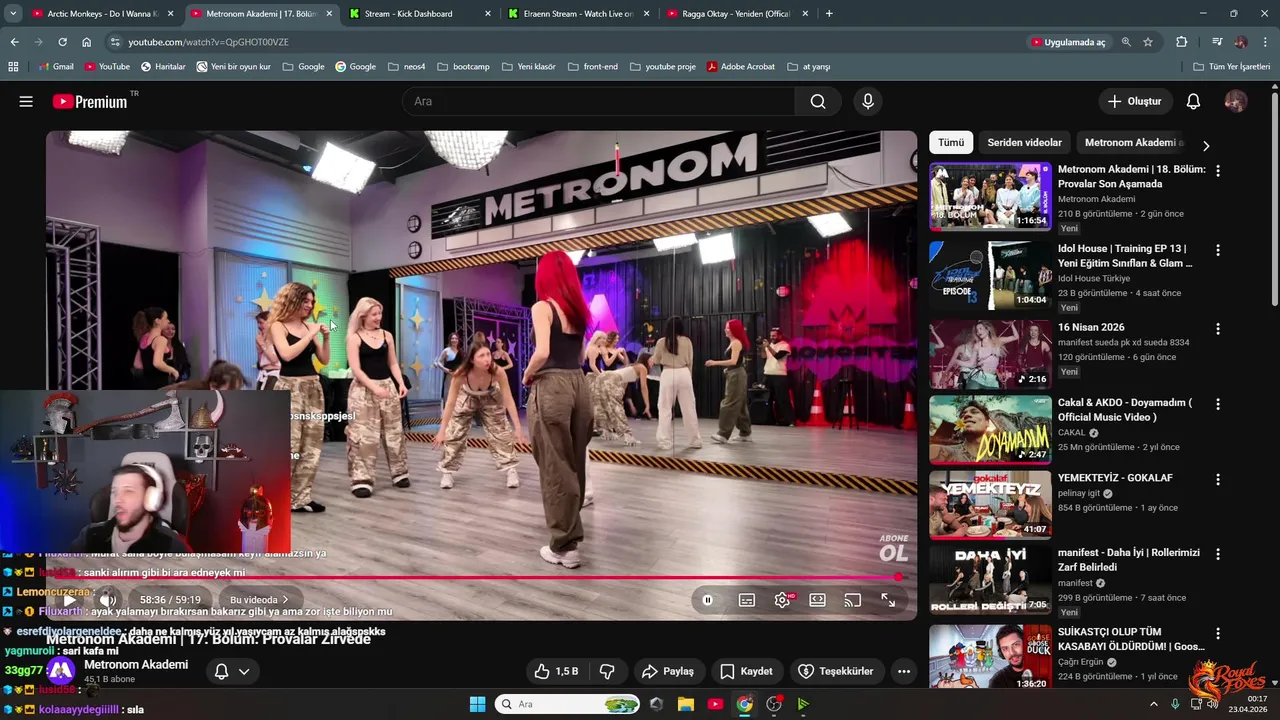Show next filter chips arrow

point(1206,145)
